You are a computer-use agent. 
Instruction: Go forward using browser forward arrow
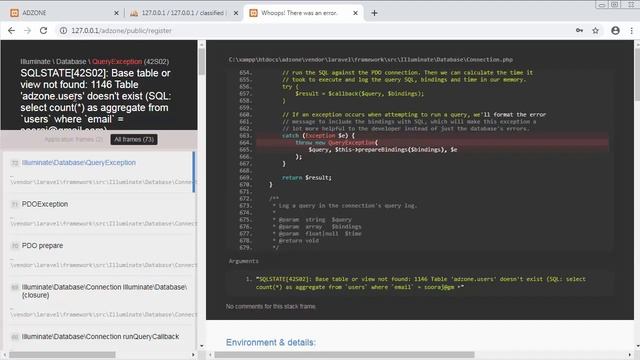coord(27,31)
